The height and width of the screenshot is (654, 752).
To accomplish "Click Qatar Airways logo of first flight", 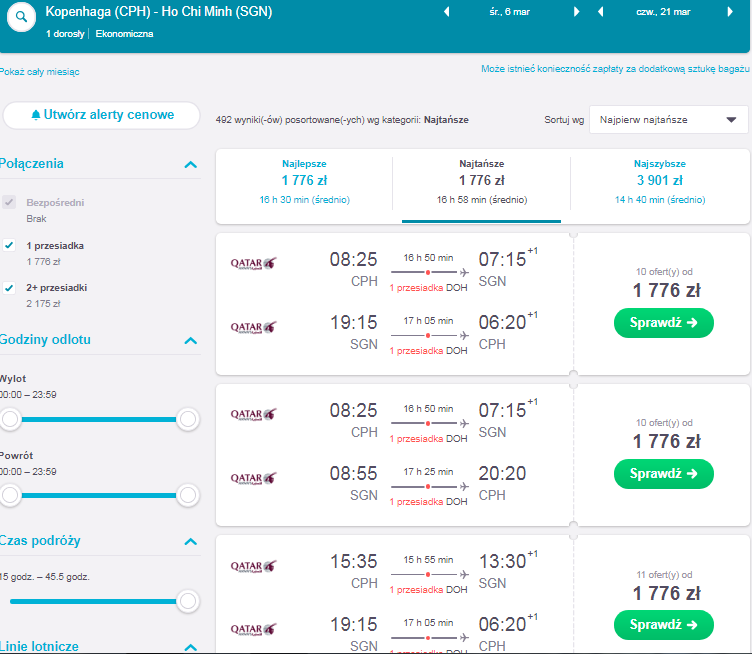I will (x=253, y=263).
